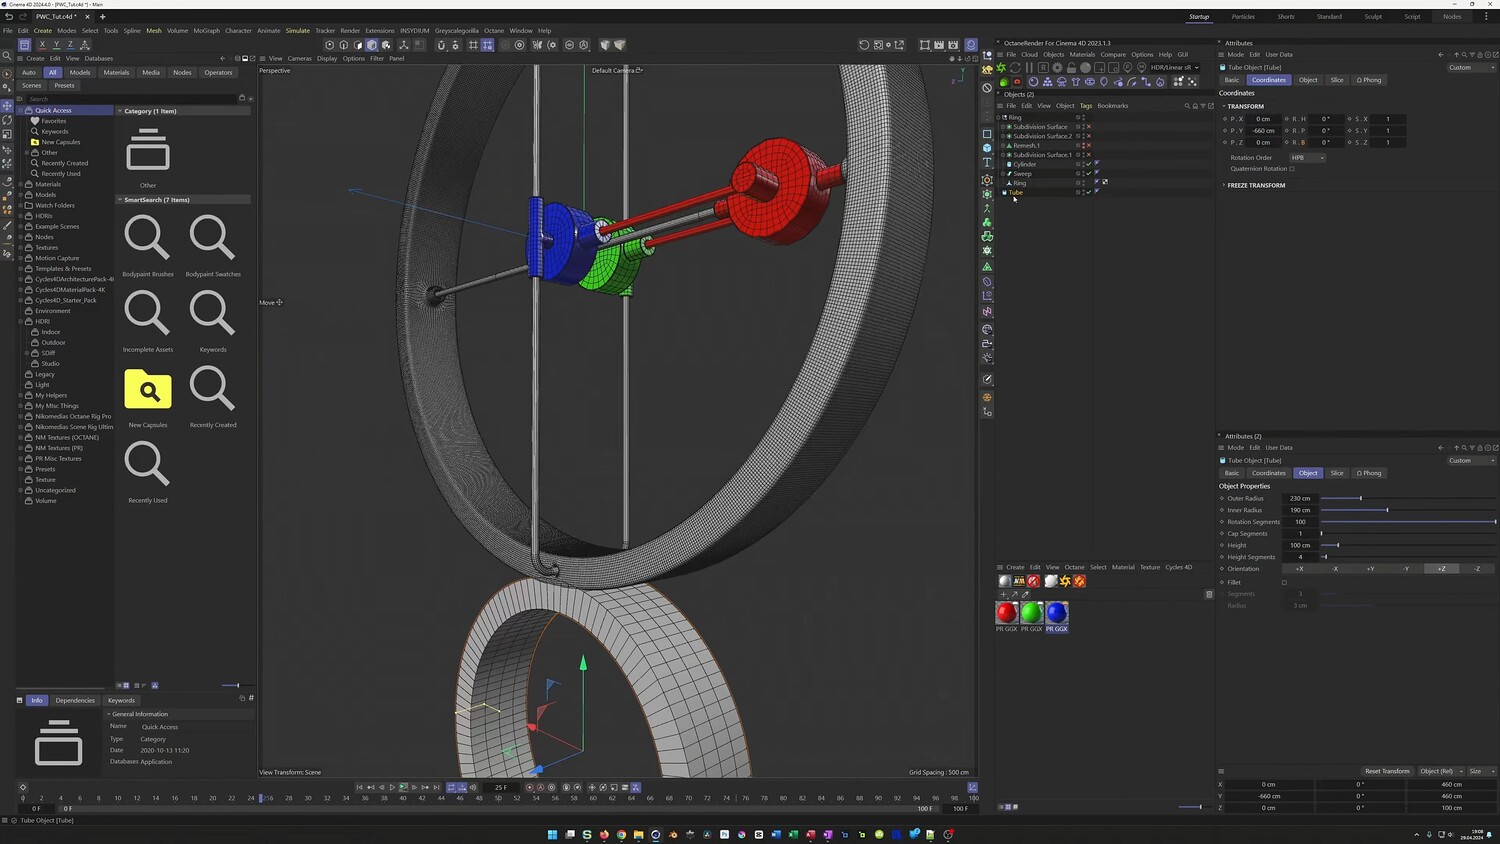Show the Presets asset filter

(x=64, y=85)
